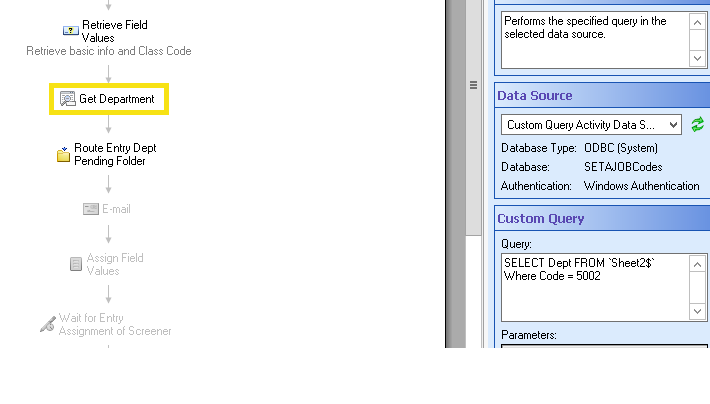Click the E-mail activity icon
Screen dimensions: 710x404
(x=91, y=209)
